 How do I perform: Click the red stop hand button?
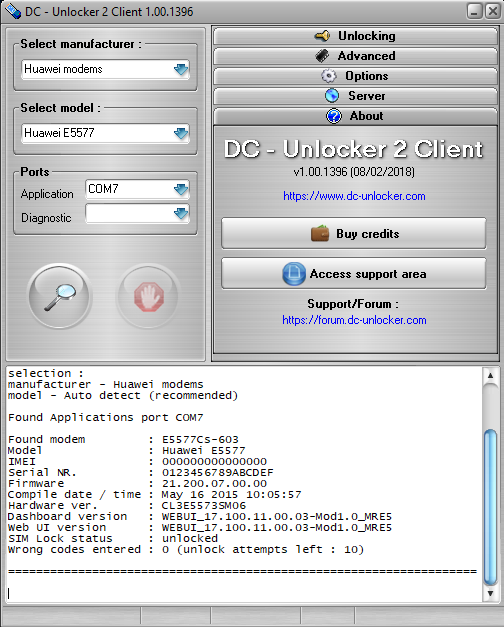pyautogui.click(x=148, y=296)
